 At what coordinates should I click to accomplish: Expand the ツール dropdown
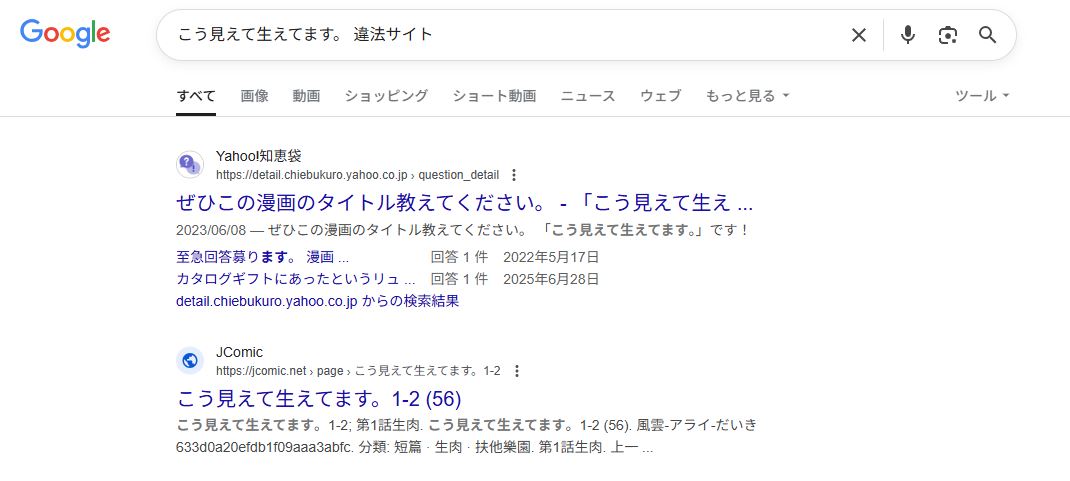click(x=982, y=96)
